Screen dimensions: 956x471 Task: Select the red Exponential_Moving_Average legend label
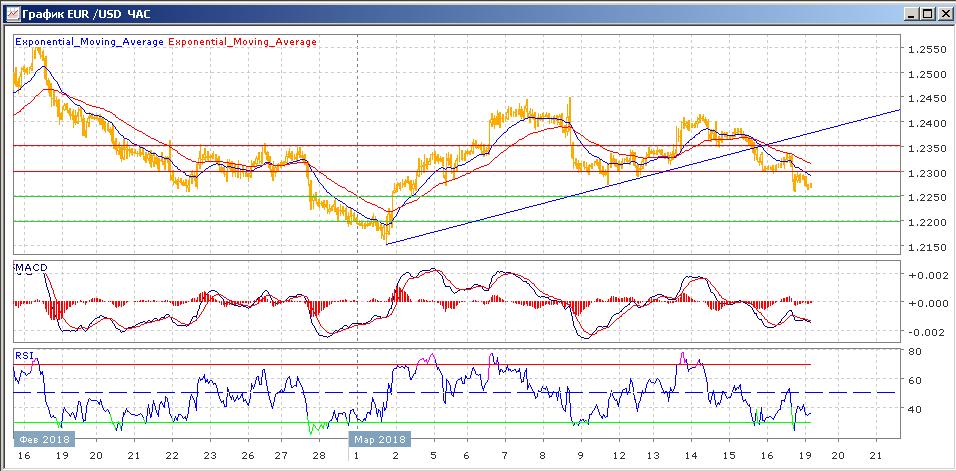coord(242,42)
